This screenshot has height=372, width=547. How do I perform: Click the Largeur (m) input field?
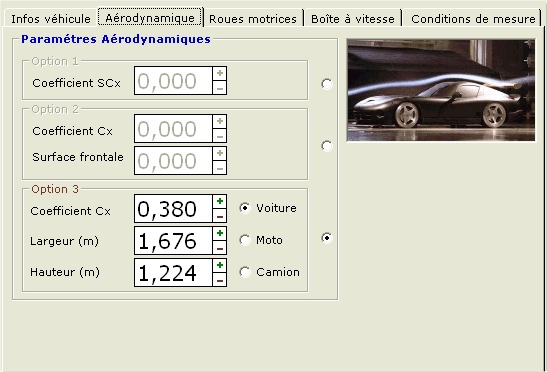pyautogui.click(x=173, y=241)
